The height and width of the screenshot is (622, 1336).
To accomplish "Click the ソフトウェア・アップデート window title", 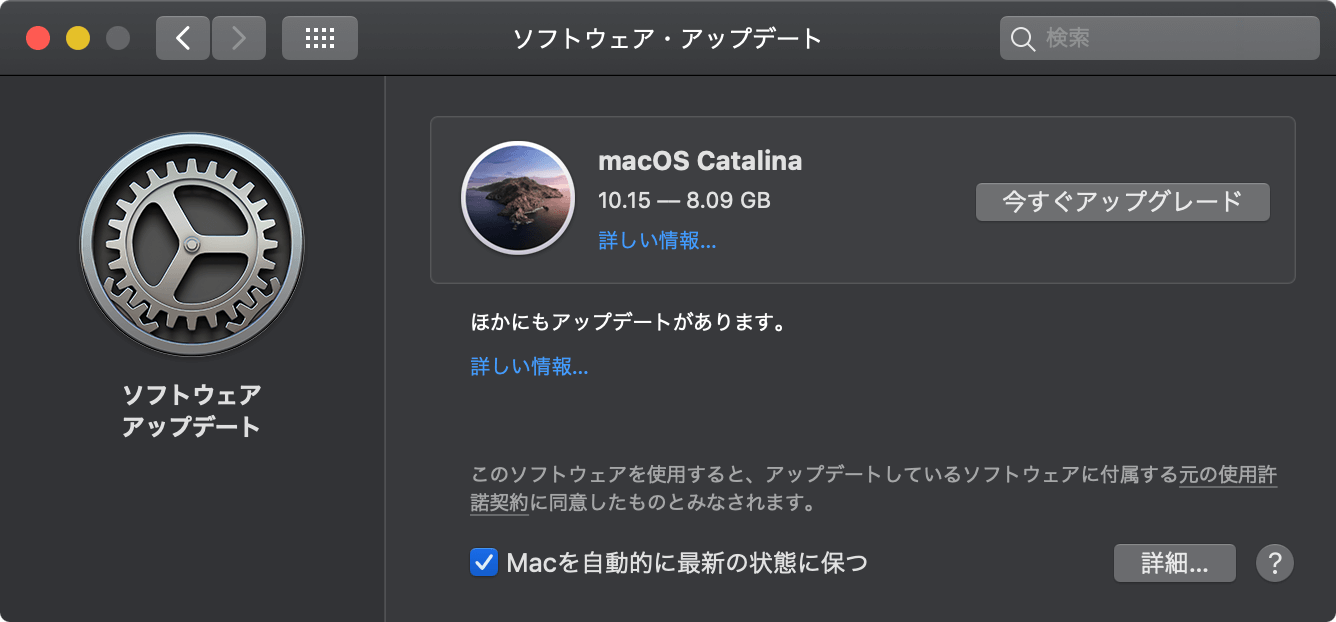I will click(x=668, y=39).
